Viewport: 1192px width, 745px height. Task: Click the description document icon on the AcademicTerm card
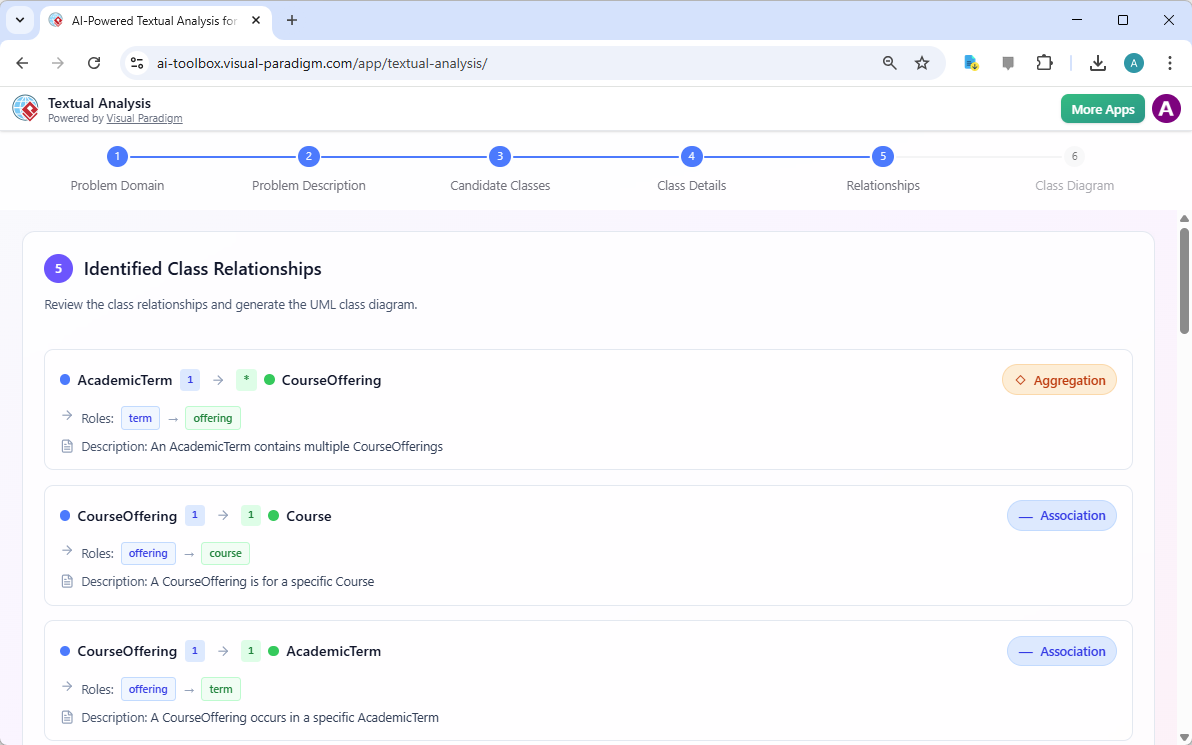pos(66,446)
